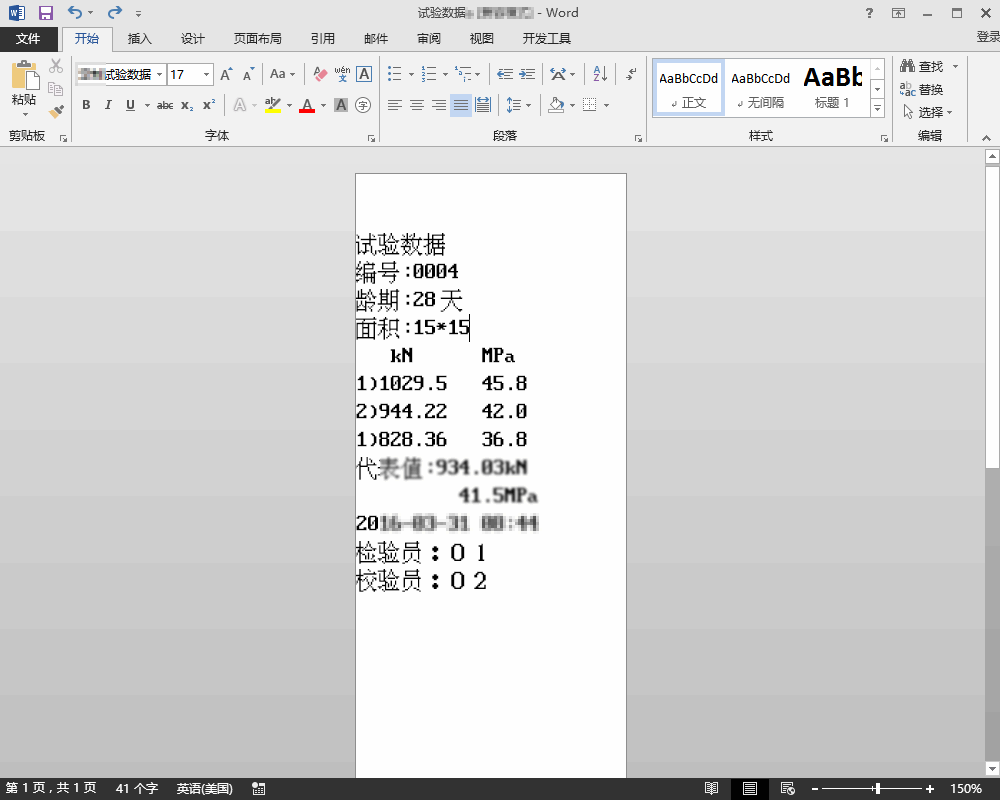Apply a character border with the boxed A icon

[x=364, y=75]
